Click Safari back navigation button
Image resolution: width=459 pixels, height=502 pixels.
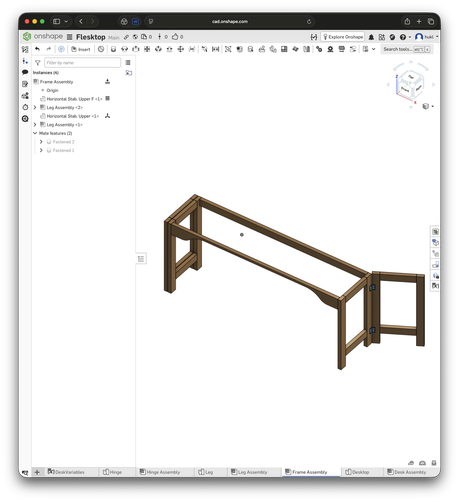pos(81,21)
